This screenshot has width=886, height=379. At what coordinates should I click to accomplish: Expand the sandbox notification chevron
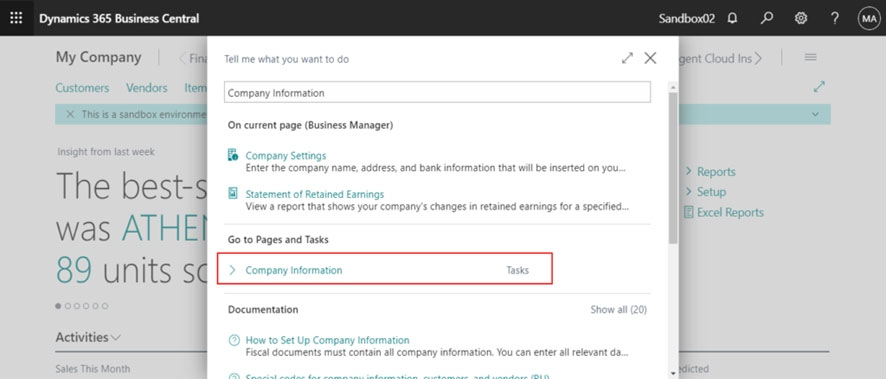815,114
